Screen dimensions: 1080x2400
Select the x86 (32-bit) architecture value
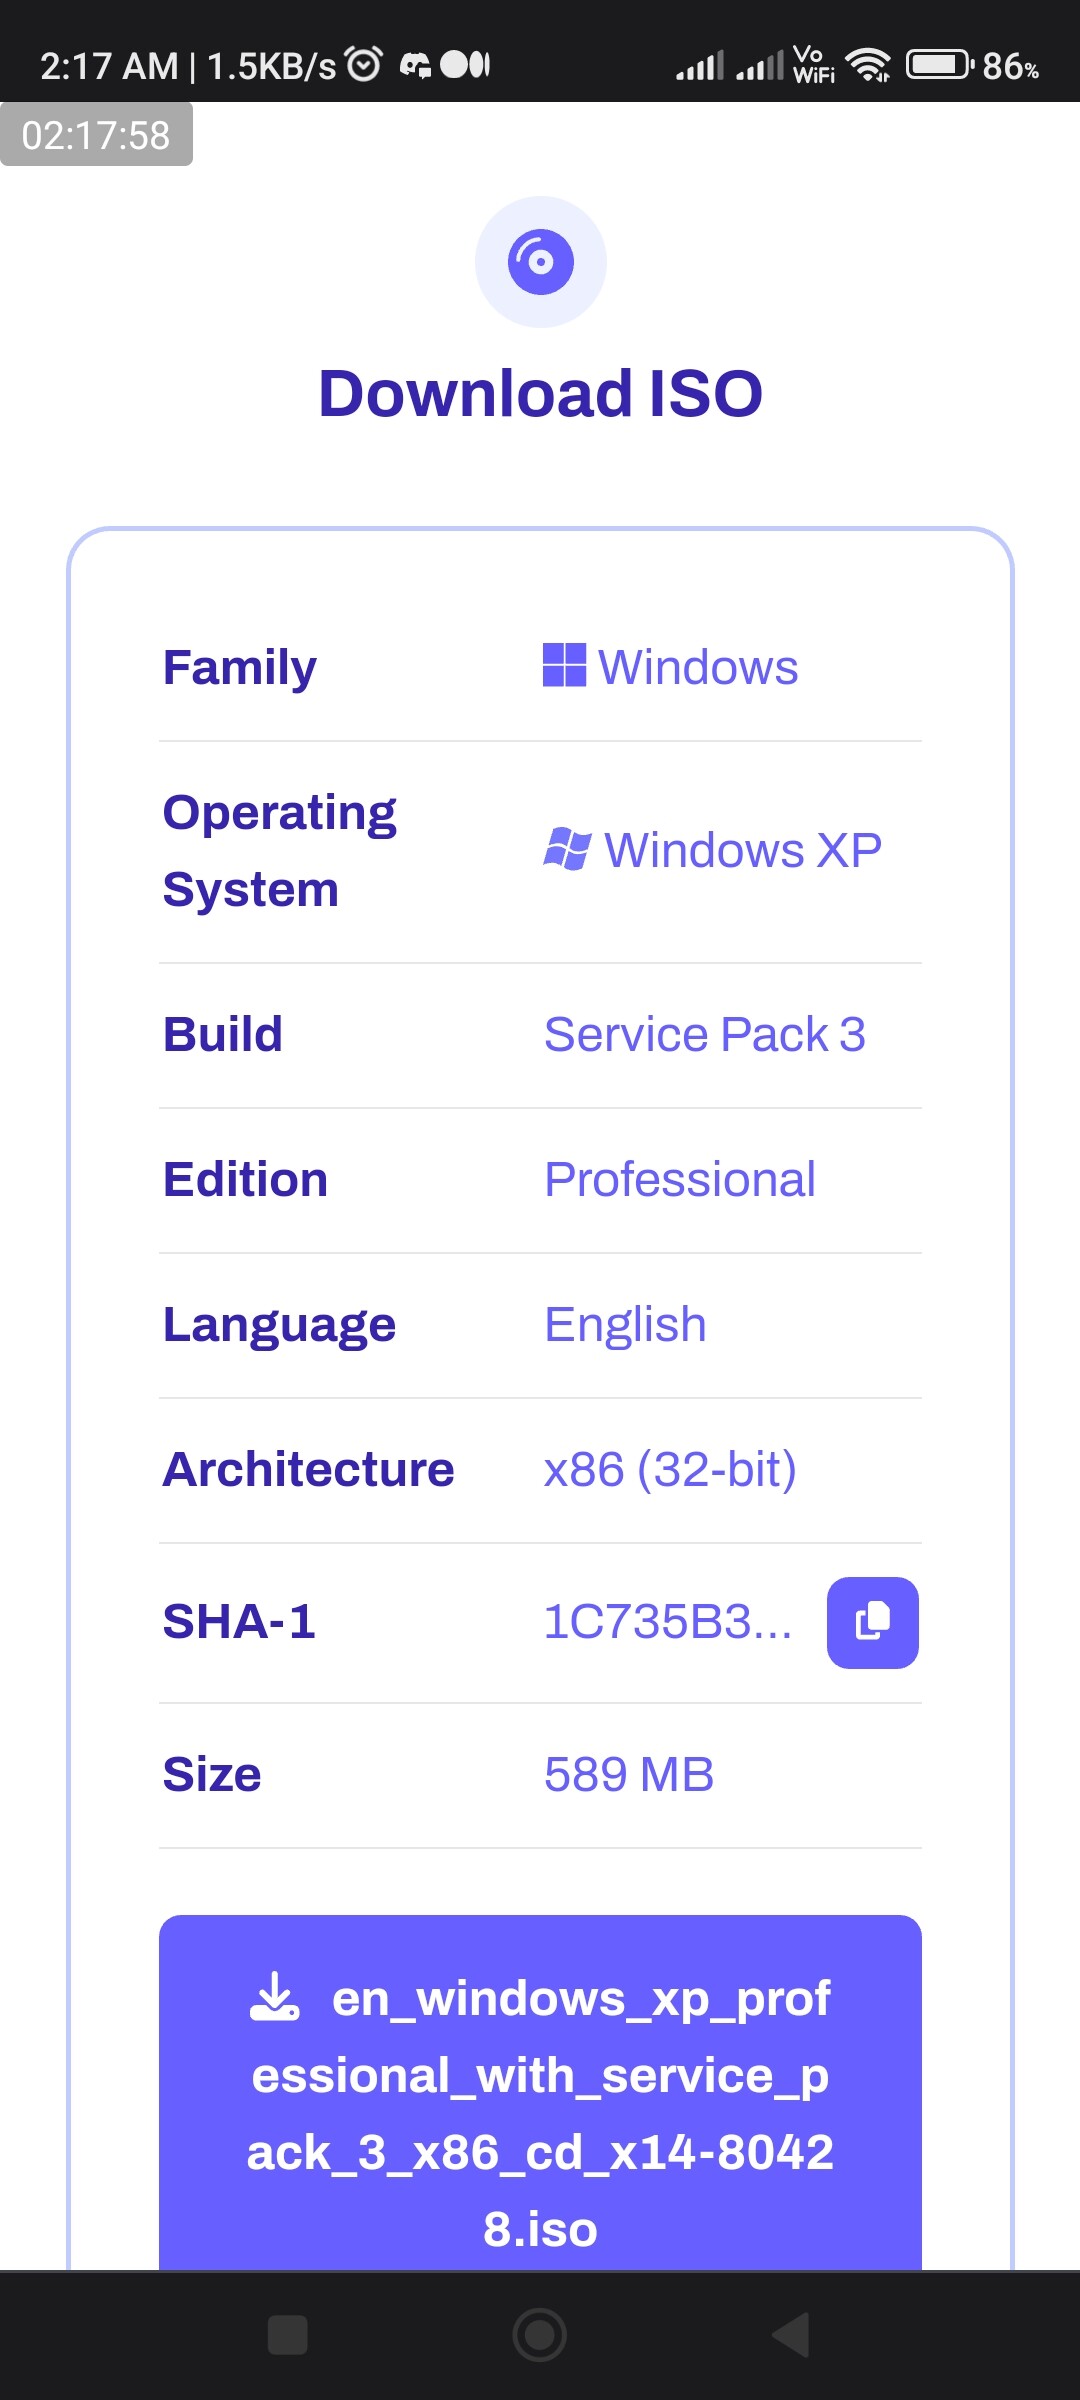point(670,1469)
